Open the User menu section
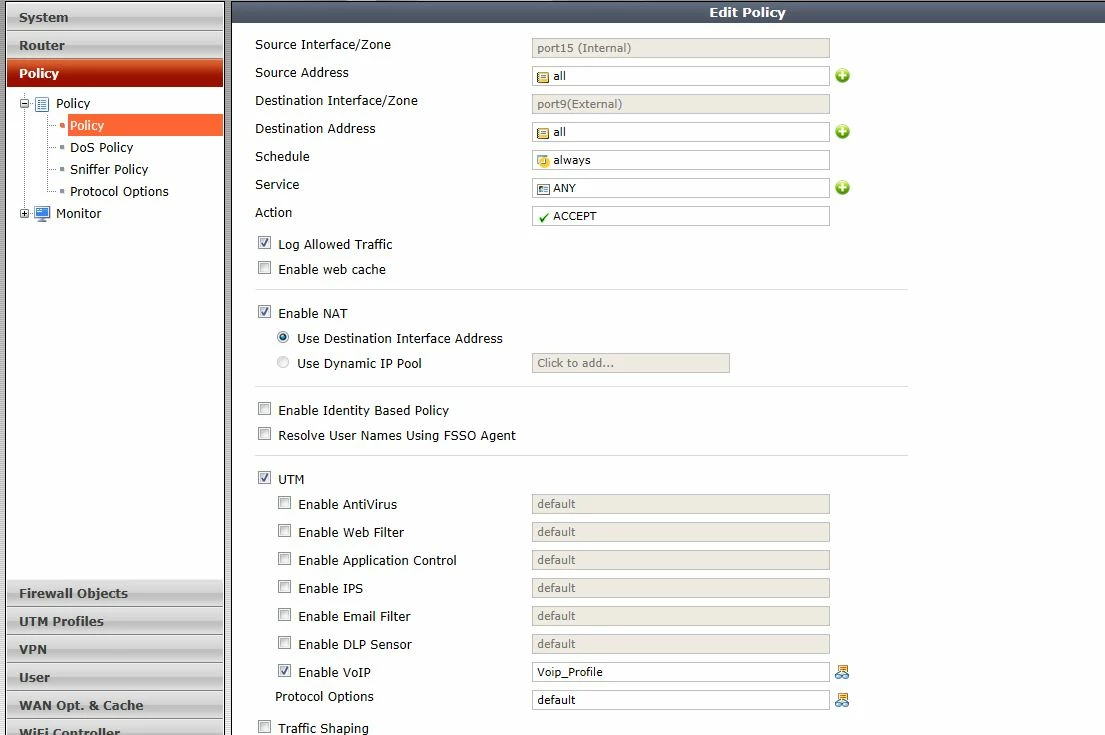Screen dimensions: 1105x735 coord(115,678)
